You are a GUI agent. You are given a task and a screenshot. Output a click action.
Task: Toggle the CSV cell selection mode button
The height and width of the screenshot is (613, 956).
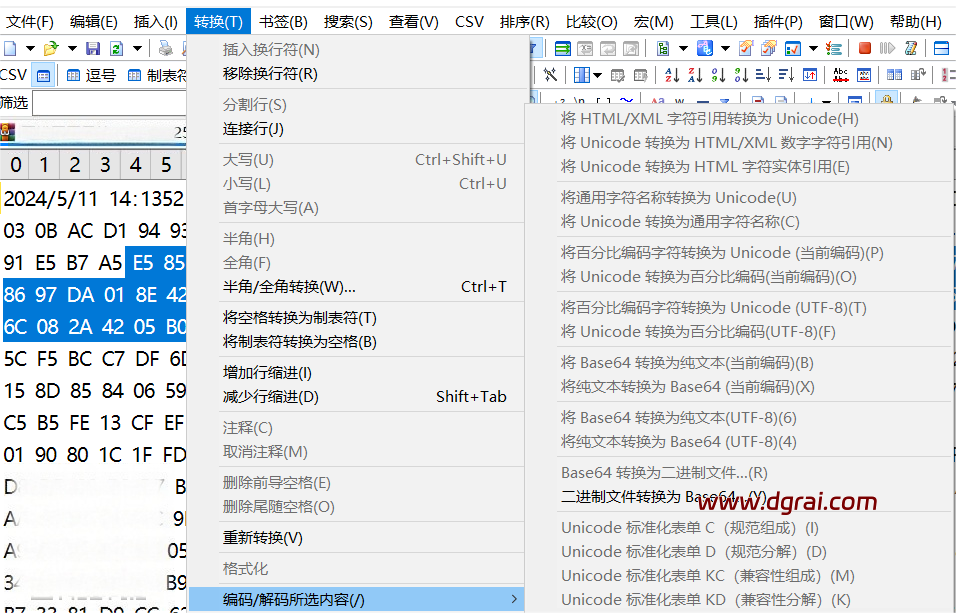click(x=44, y=75)
